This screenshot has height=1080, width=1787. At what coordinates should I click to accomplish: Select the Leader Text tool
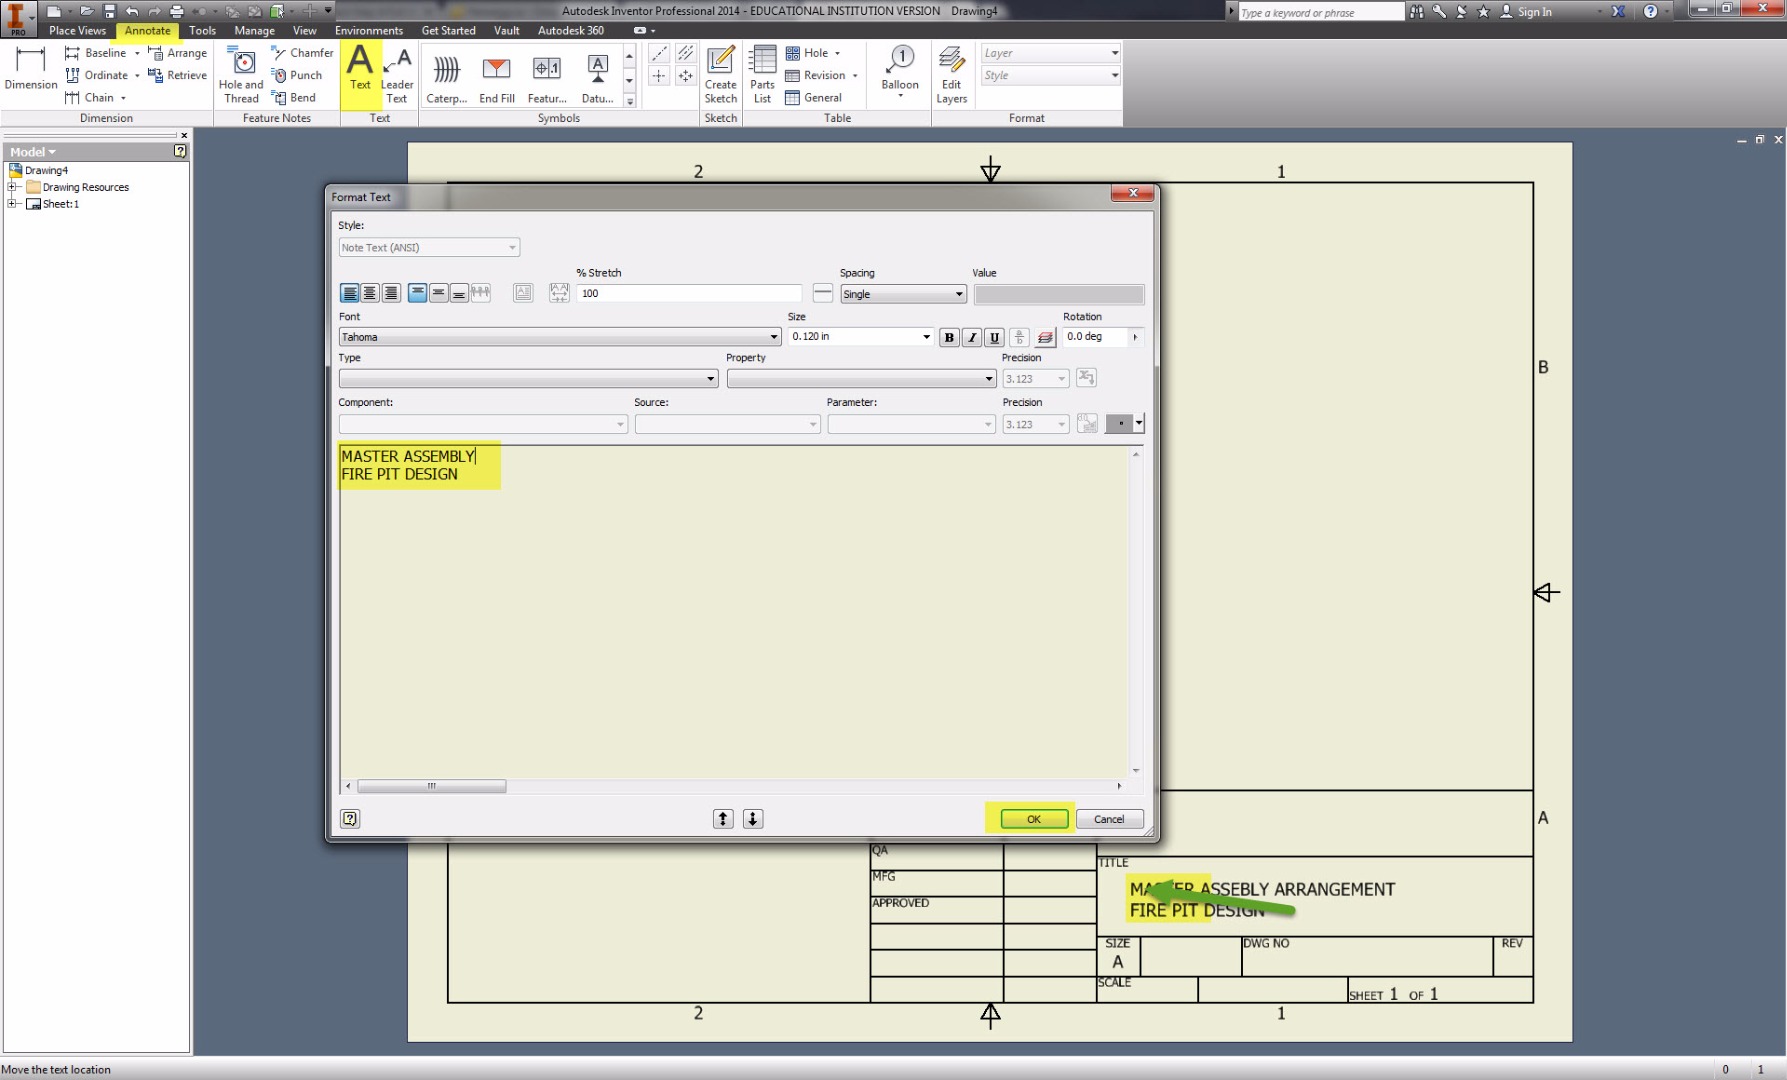[397, 75]
